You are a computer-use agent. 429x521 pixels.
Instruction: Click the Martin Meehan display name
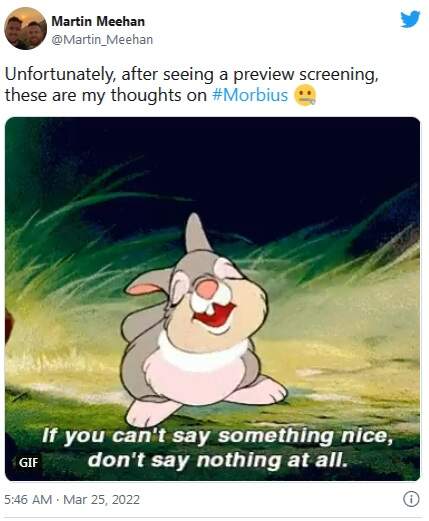click(98, 22)
